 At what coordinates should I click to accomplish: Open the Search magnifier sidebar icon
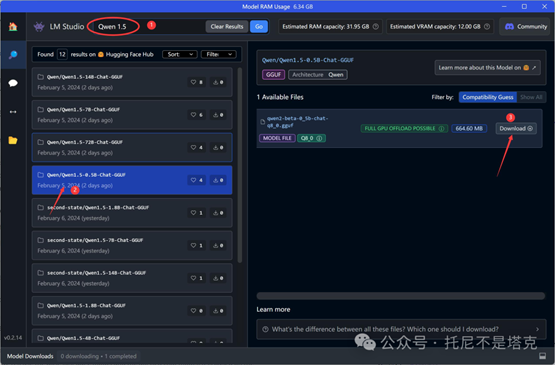tap(13, 55)
